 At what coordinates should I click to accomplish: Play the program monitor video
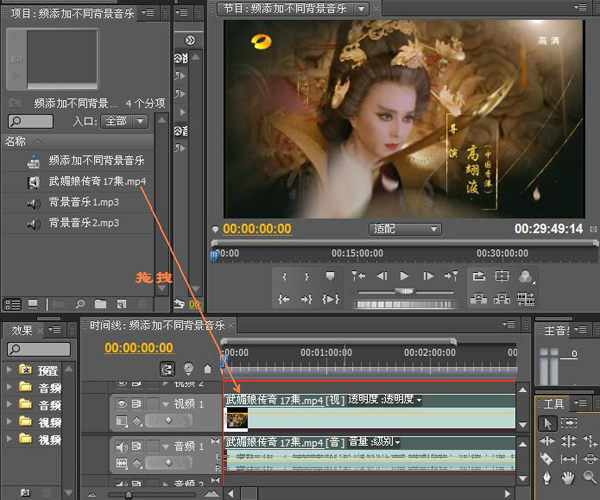point(404,276)
